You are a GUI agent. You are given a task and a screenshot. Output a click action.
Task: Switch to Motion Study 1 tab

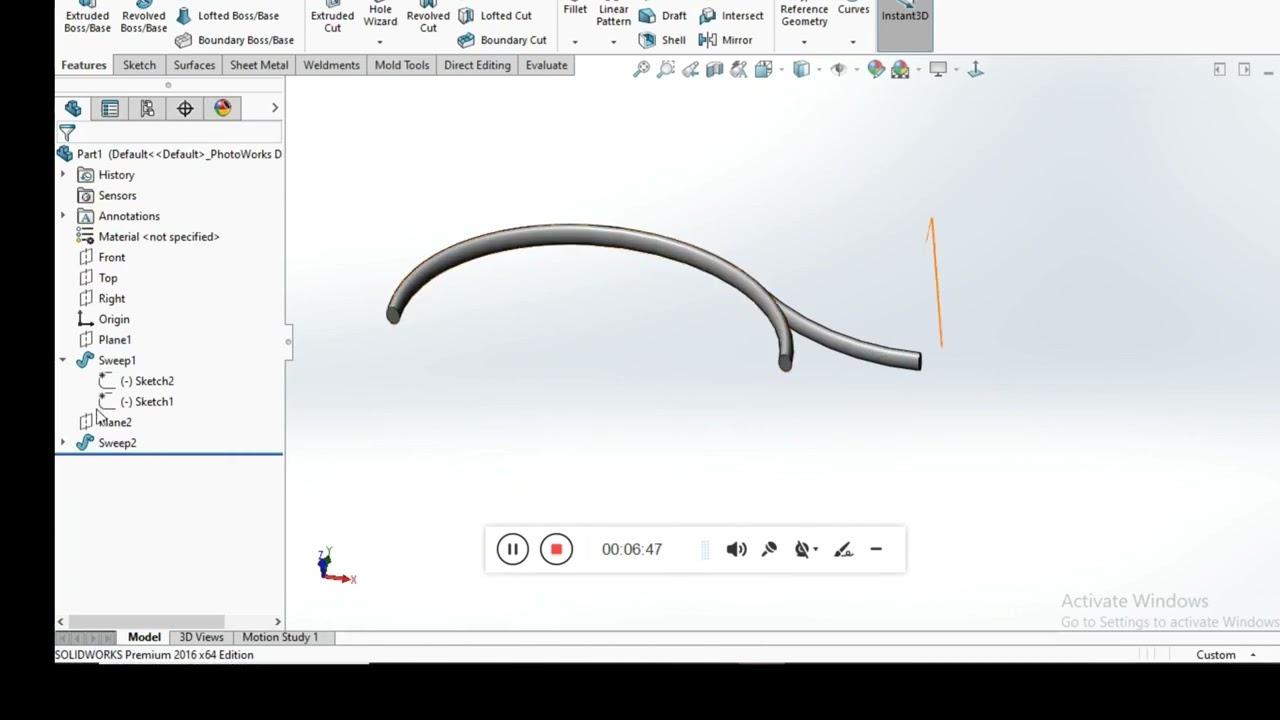point(280,637)
